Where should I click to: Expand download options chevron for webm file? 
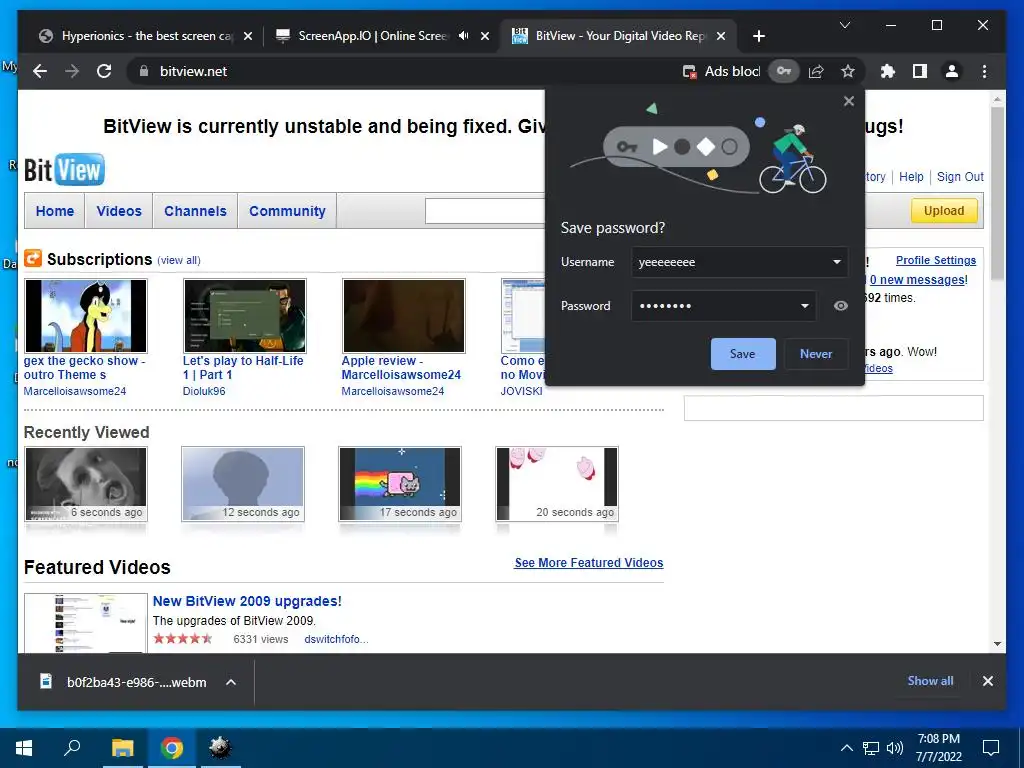(x=231, y=682)
